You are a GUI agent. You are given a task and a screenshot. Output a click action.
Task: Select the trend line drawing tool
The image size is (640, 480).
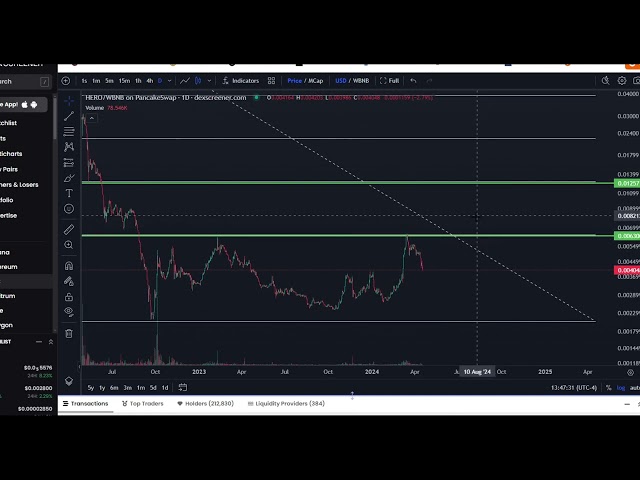point(69,116)
